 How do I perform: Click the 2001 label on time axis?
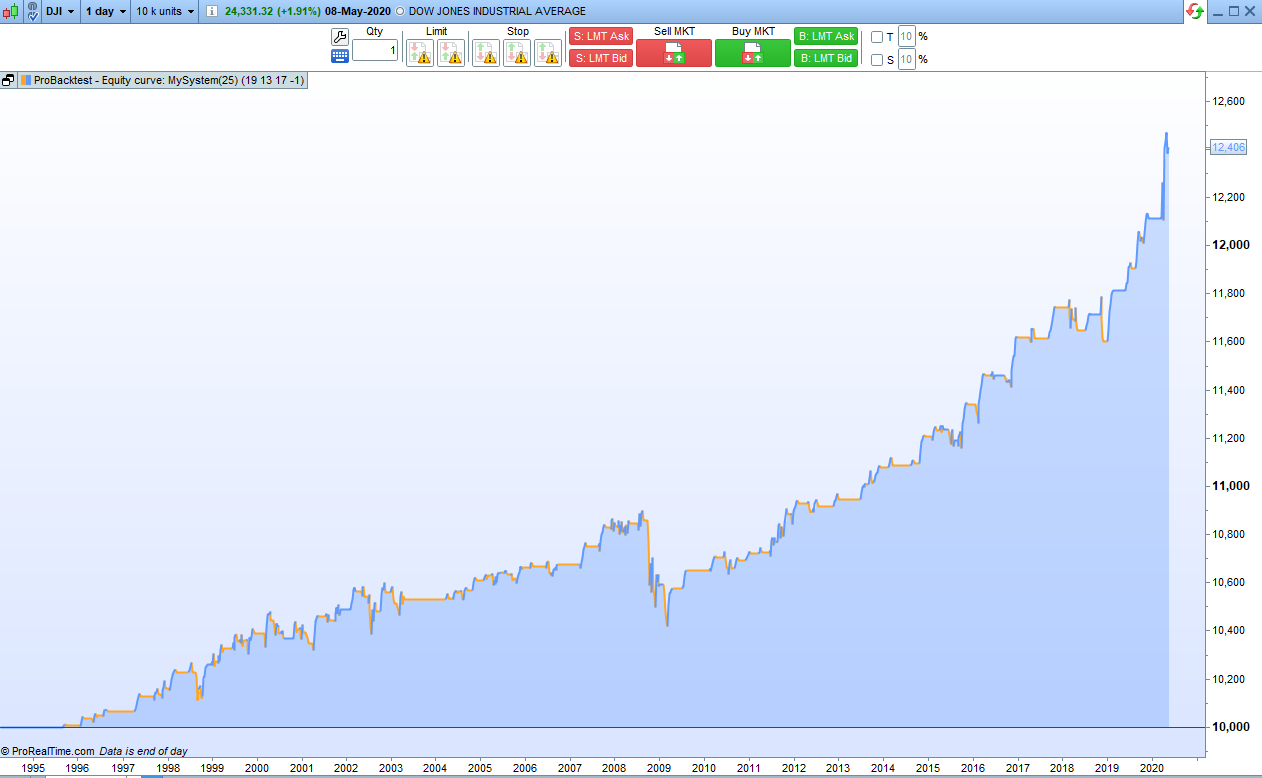click(x=301, y=769)
